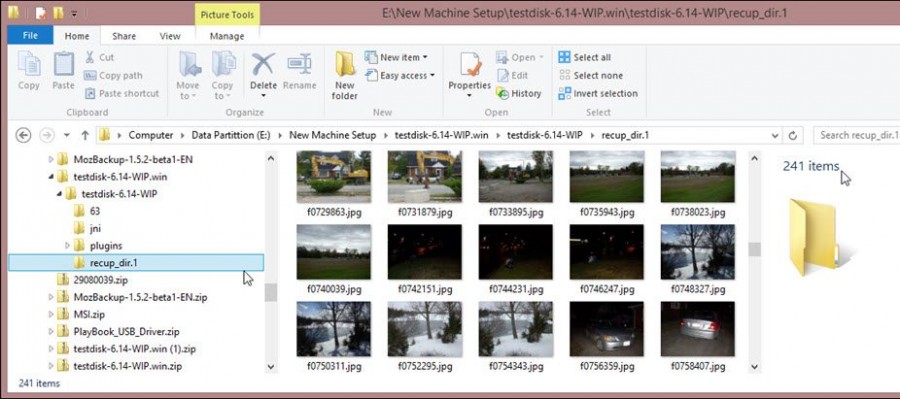This screenshot has height=399, width=900.
Task: Switch to the View ribbon tab
Action: (170, 36)
